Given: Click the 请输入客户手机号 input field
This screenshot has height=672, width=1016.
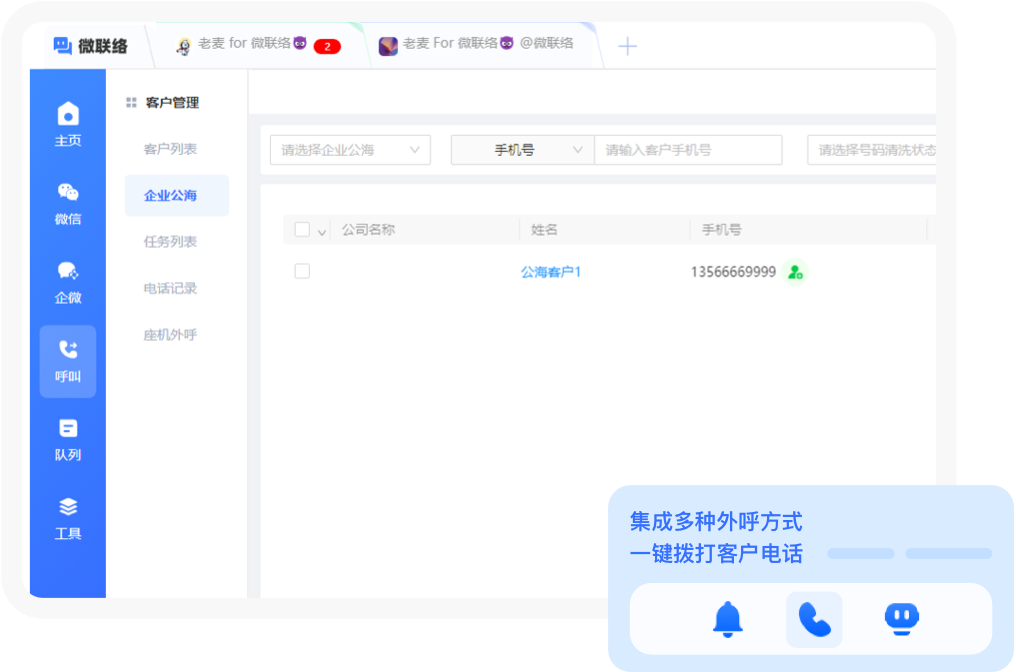Looking at the screenshot, I should (688, 150).
